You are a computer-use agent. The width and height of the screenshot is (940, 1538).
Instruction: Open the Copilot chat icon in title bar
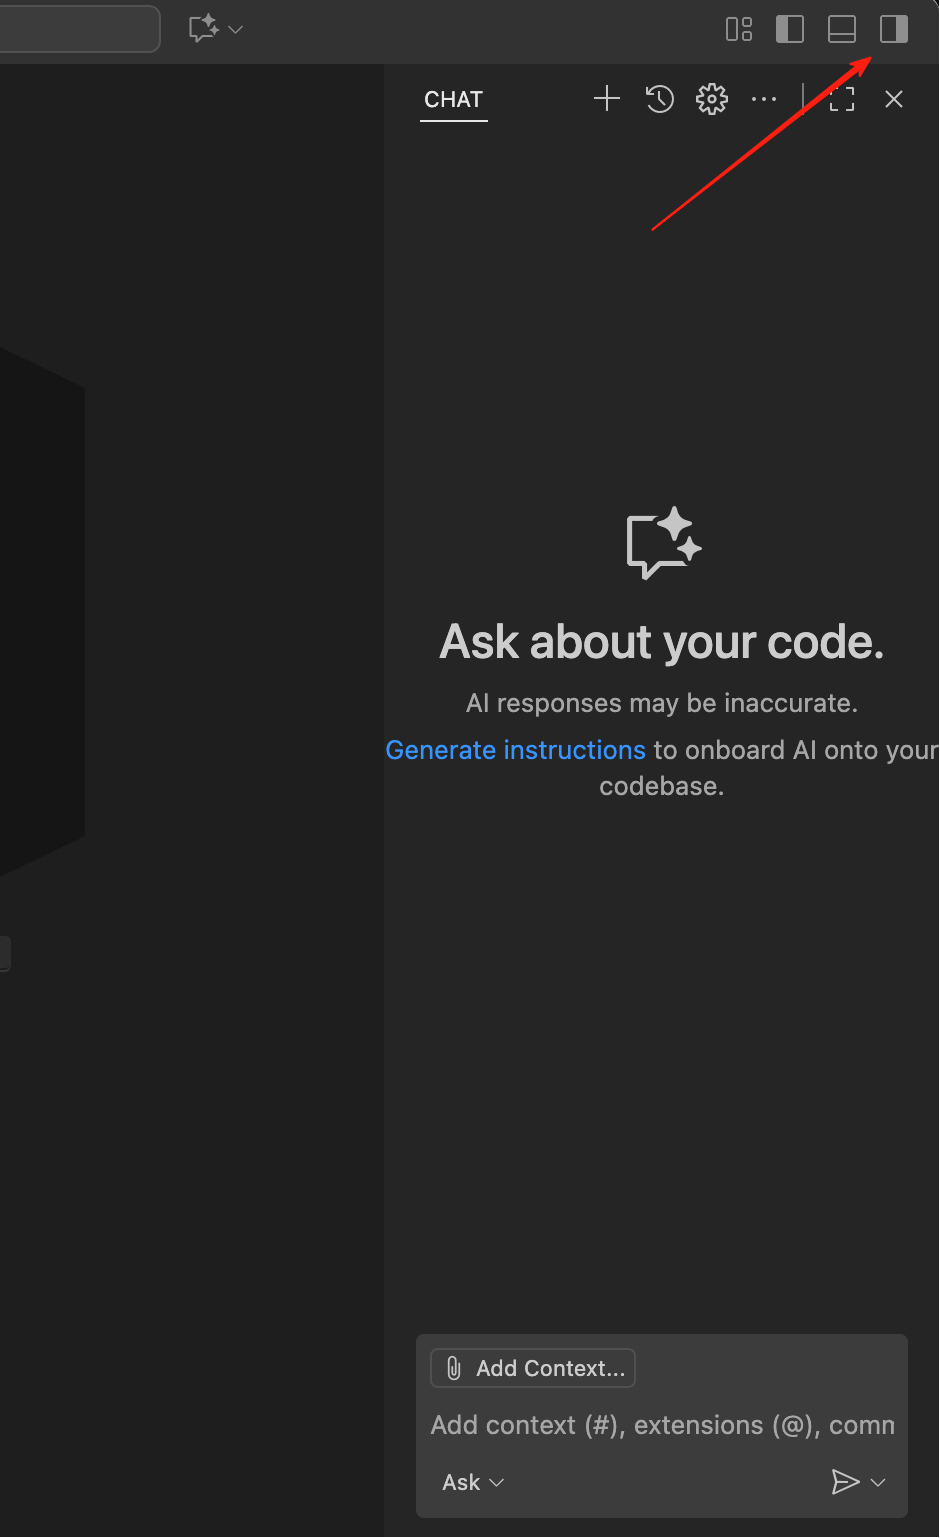coord(204,28)
